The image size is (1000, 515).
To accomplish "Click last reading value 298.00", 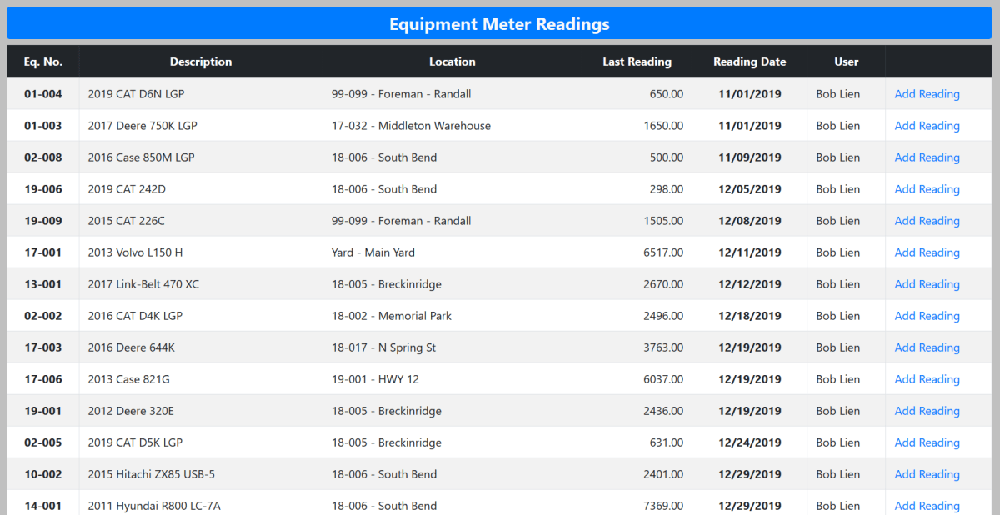I will coord(666,189).
